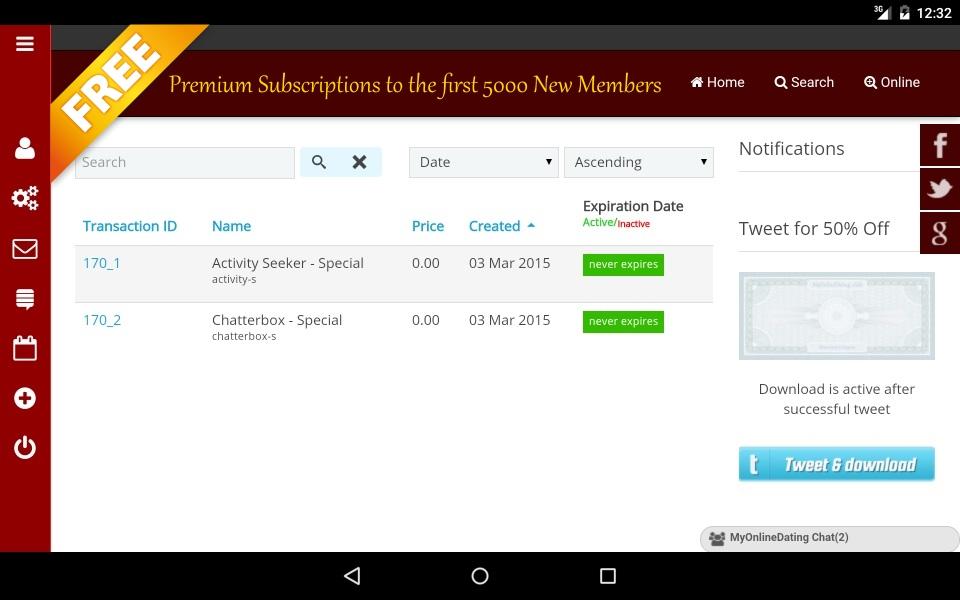Tap Android home navigation button

coord(480,576)
